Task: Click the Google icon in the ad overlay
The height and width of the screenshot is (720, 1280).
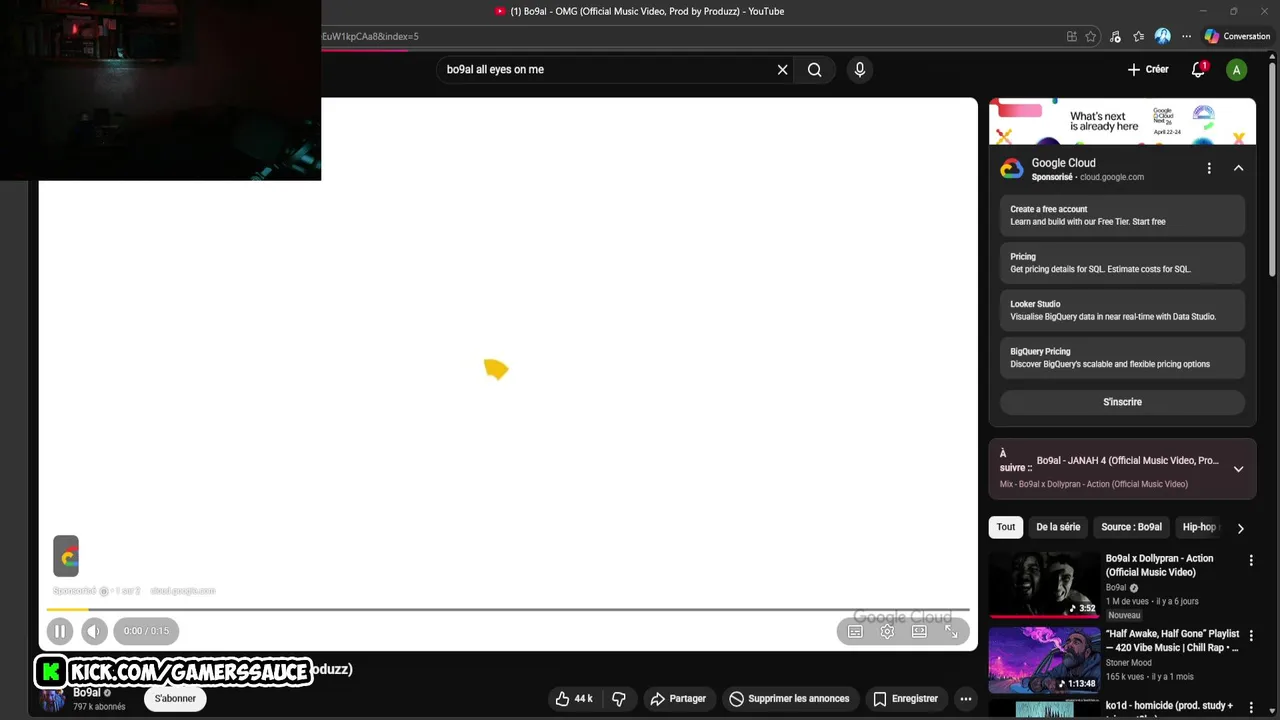Action: [66, 556]
